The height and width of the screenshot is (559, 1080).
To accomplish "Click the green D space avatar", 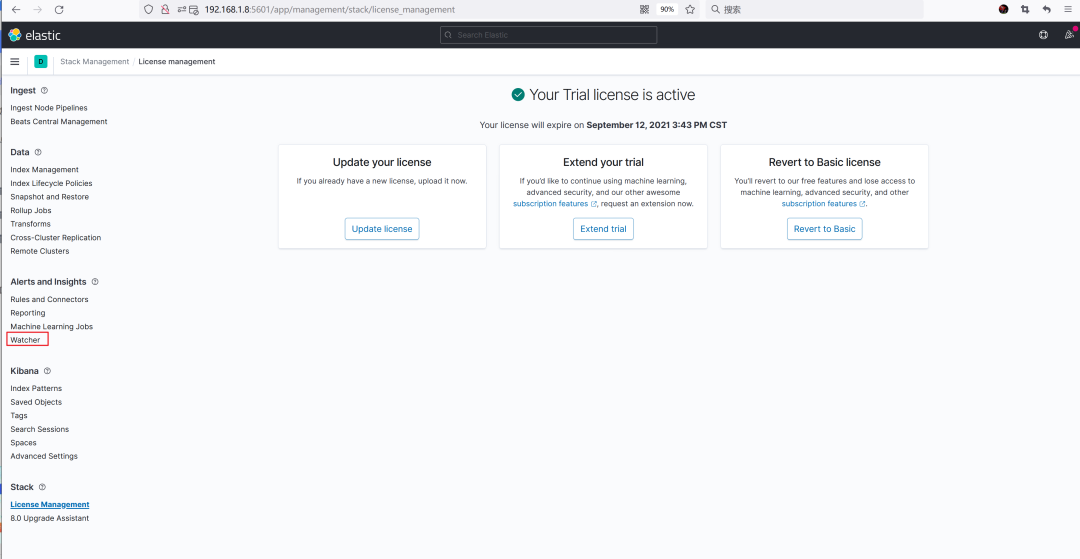I will tap(41, 61).
